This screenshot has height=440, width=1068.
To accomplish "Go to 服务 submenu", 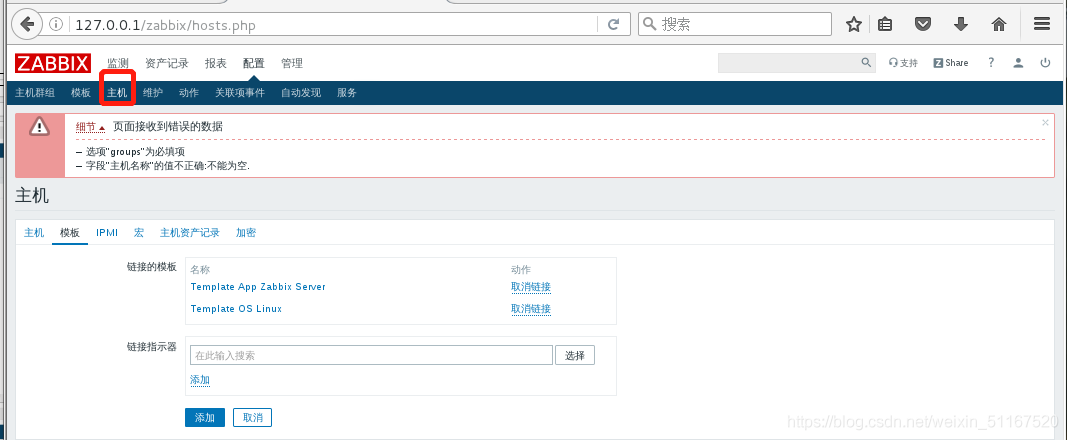I will (347, 93).
